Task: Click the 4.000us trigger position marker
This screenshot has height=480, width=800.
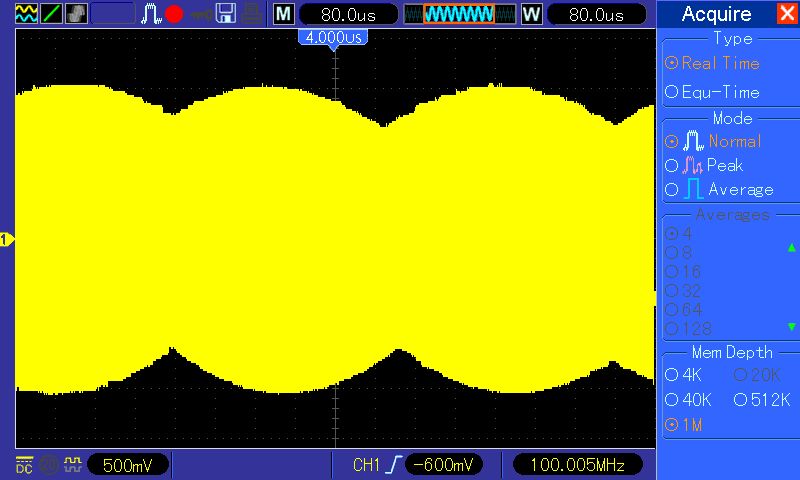Action: pyautogui.click(x=333, y=39)
